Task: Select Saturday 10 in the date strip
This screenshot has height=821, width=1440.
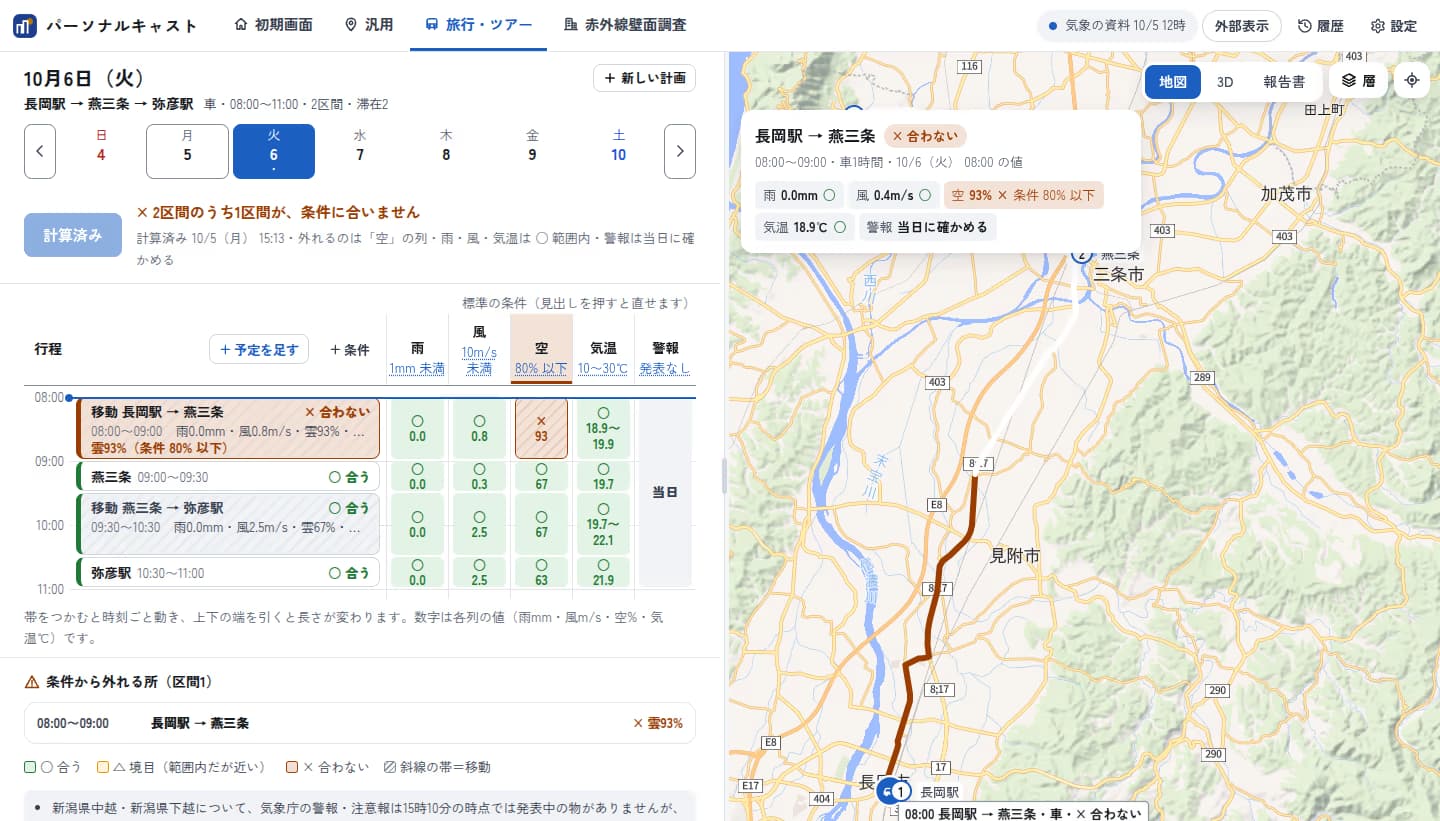Action: coord(619,151)
